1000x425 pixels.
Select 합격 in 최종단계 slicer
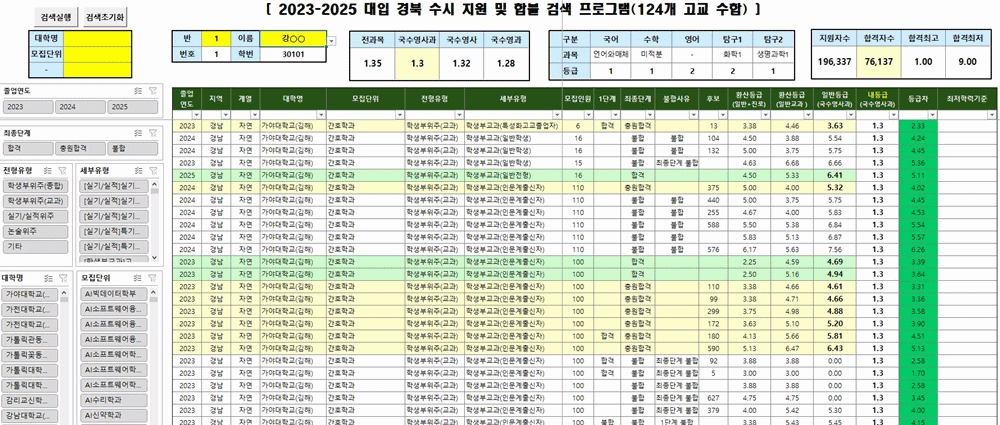(x=28, y=149)
